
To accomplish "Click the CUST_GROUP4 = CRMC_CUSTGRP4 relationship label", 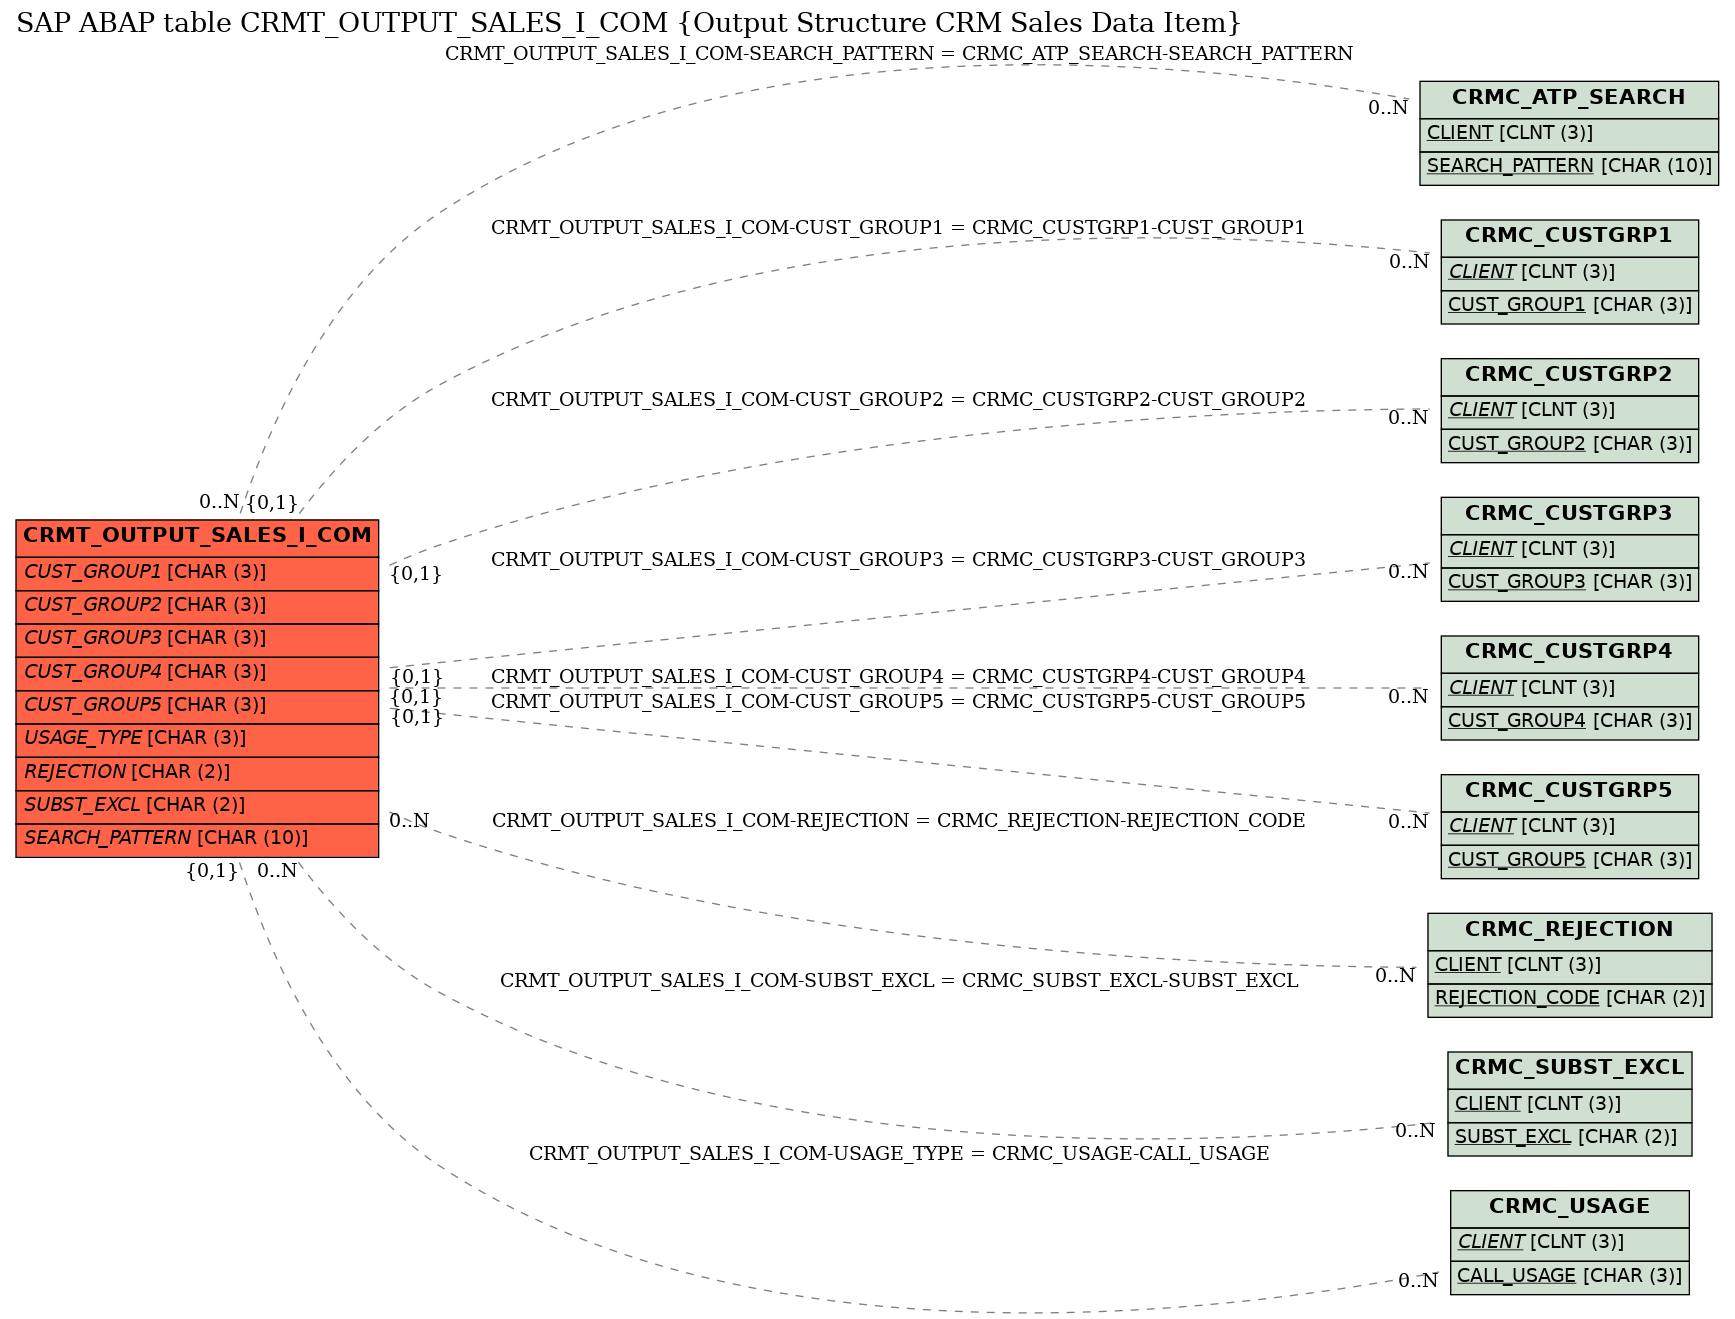I will [898, 677].
